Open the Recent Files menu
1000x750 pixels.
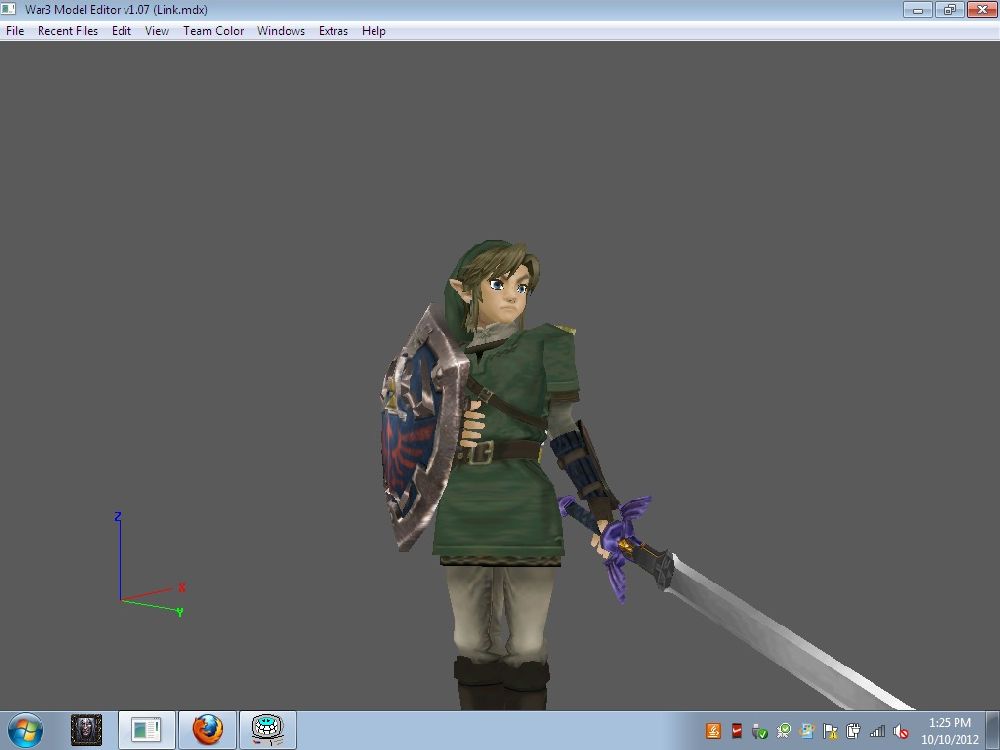coord(68,31)
